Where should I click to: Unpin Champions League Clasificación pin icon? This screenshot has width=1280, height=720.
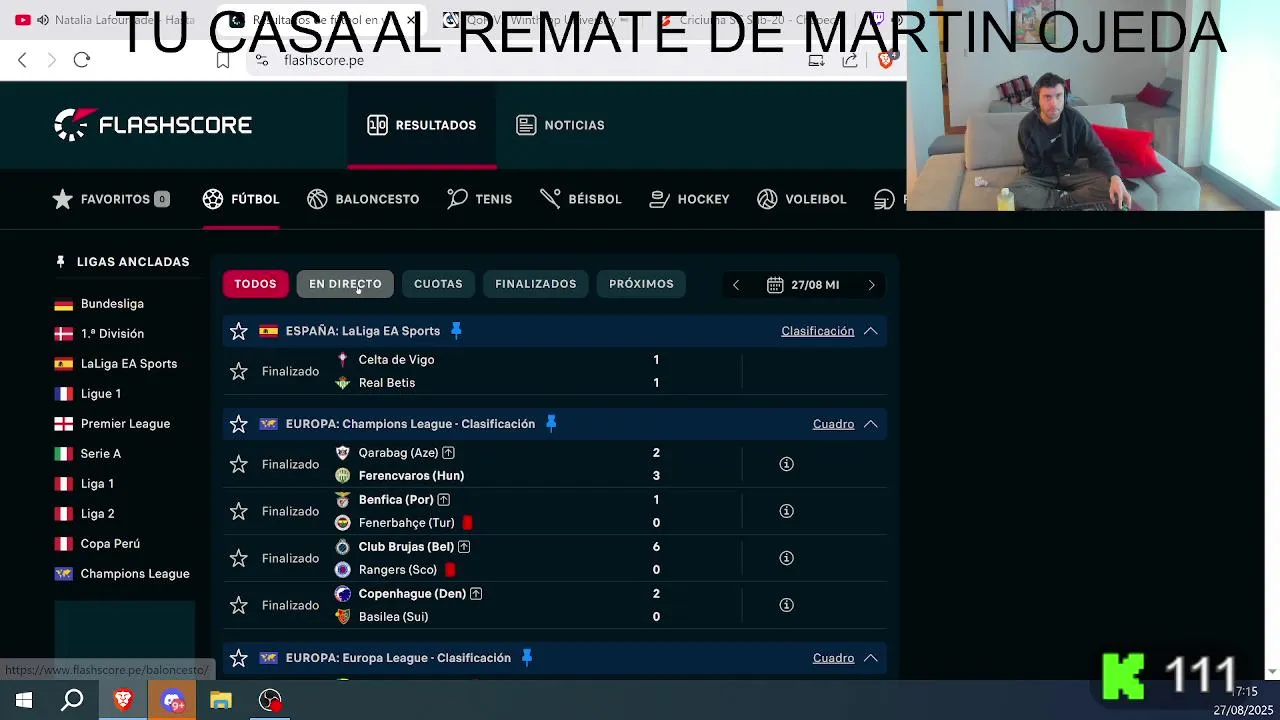pyautogui.click(x=551, y=424)
